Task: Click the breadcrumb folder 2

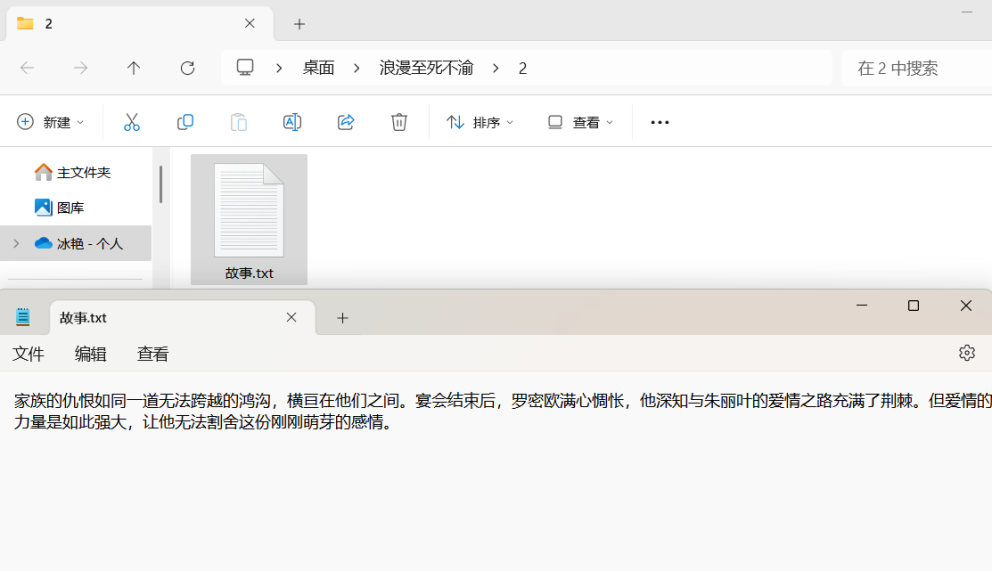Action: click(523, 68)
